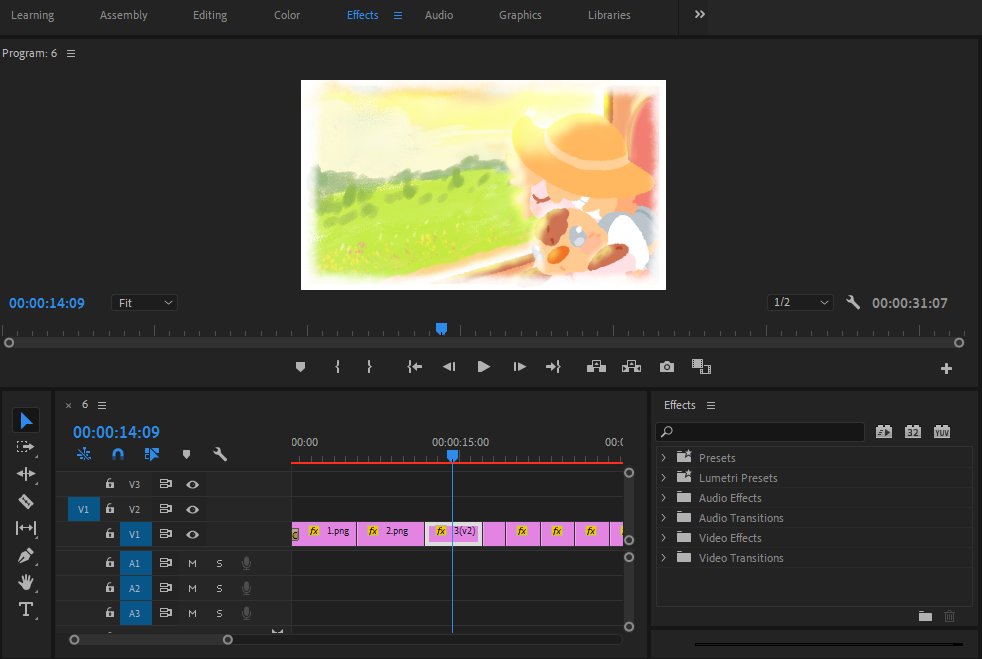Viewport: 982px width, 659px height.
Task: Expand the Audio Effects folder
Action: pyautogui.click(x=663, y=497)
